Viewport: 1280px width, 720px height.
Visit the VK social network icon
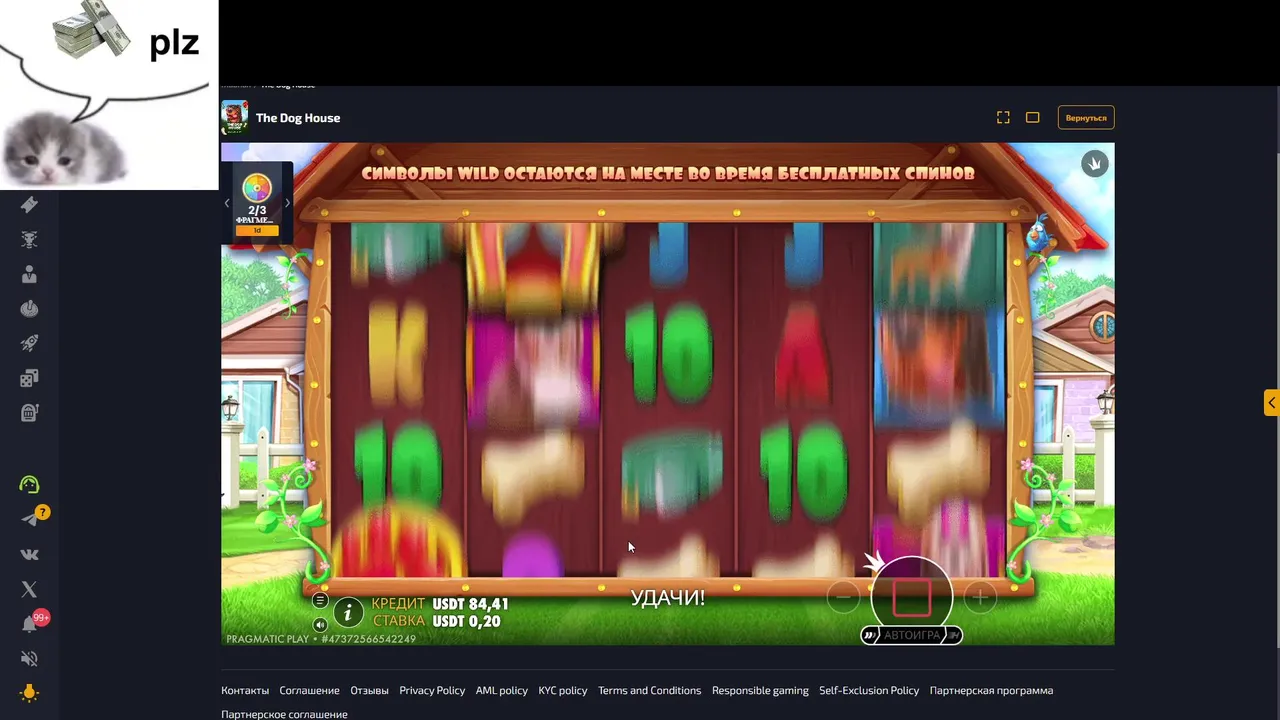(x=29, y=554)
